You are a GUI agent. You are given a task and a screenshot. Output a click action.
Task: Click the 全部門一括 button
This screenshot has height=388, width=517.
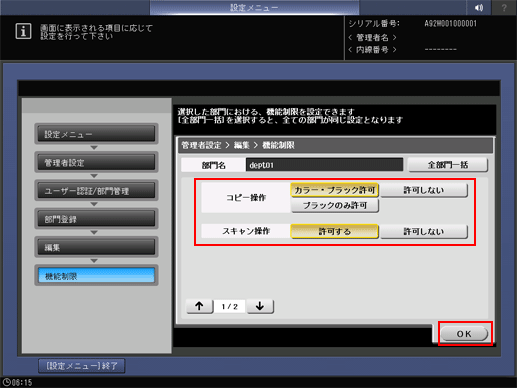(x=448, y=165)
